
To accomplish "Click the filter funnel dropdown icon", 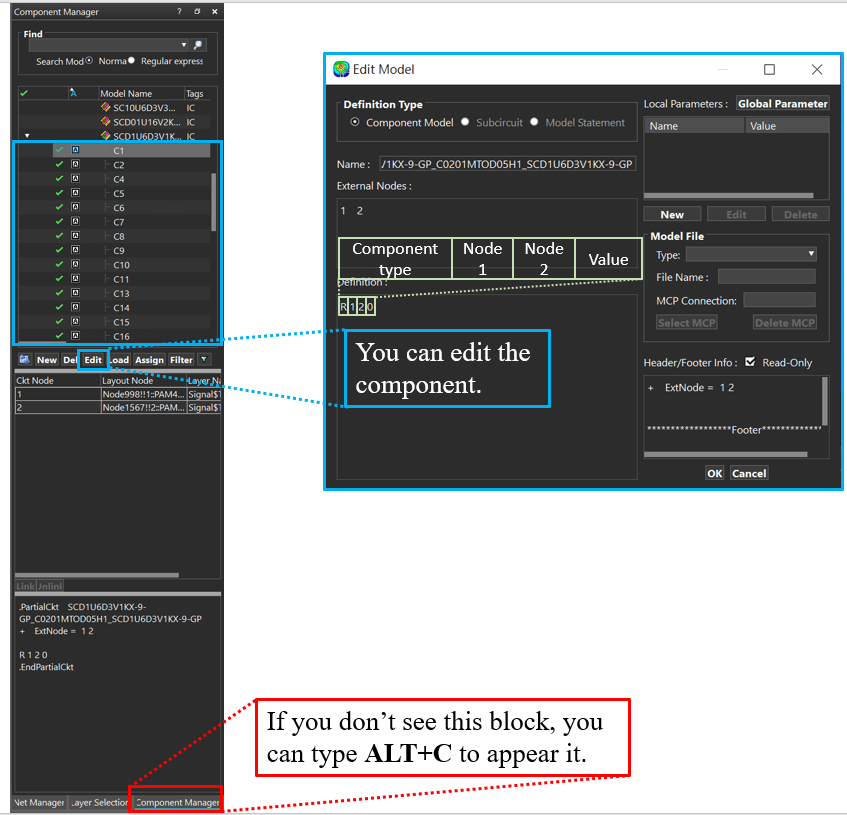I will [x=204, y=360].
